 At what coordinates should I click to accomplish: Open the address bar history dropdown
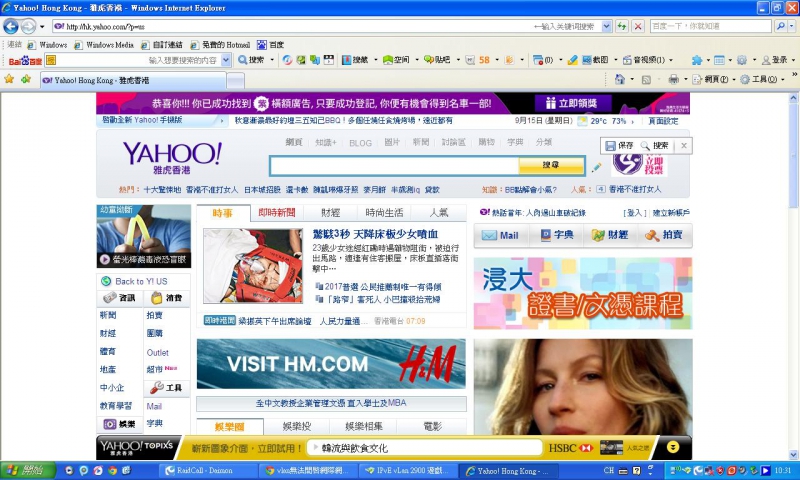pyautogui.click(x=607, y=26)
